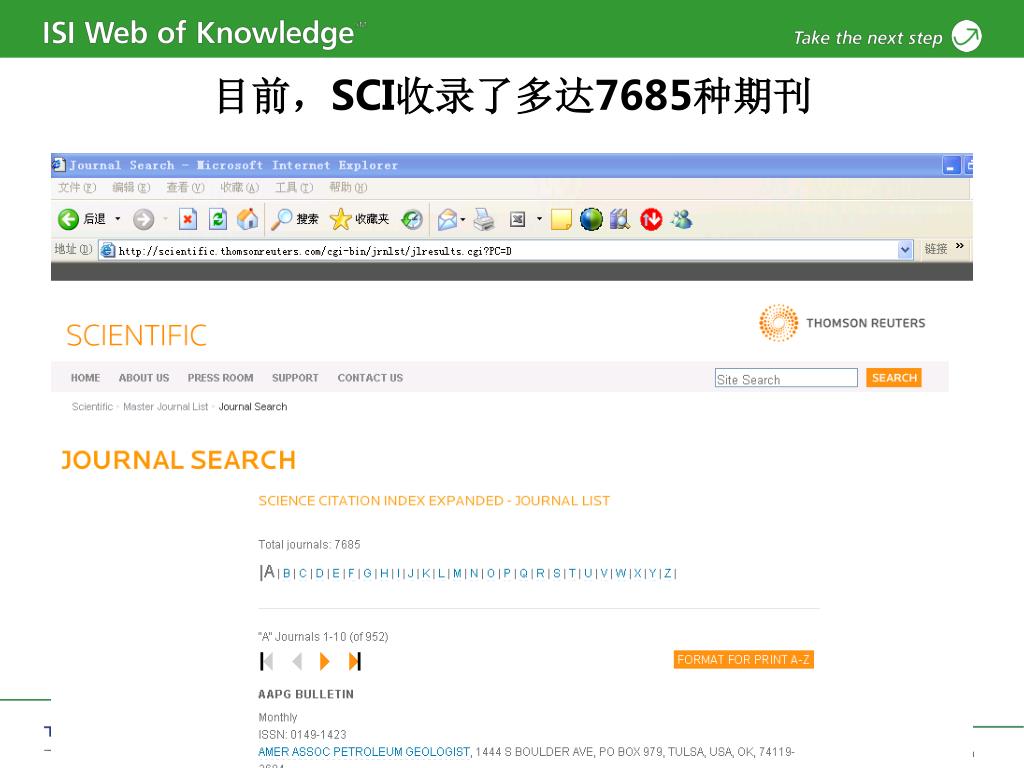
Task: Click the Scientific breadcrumb link
Action: (92, 406)
